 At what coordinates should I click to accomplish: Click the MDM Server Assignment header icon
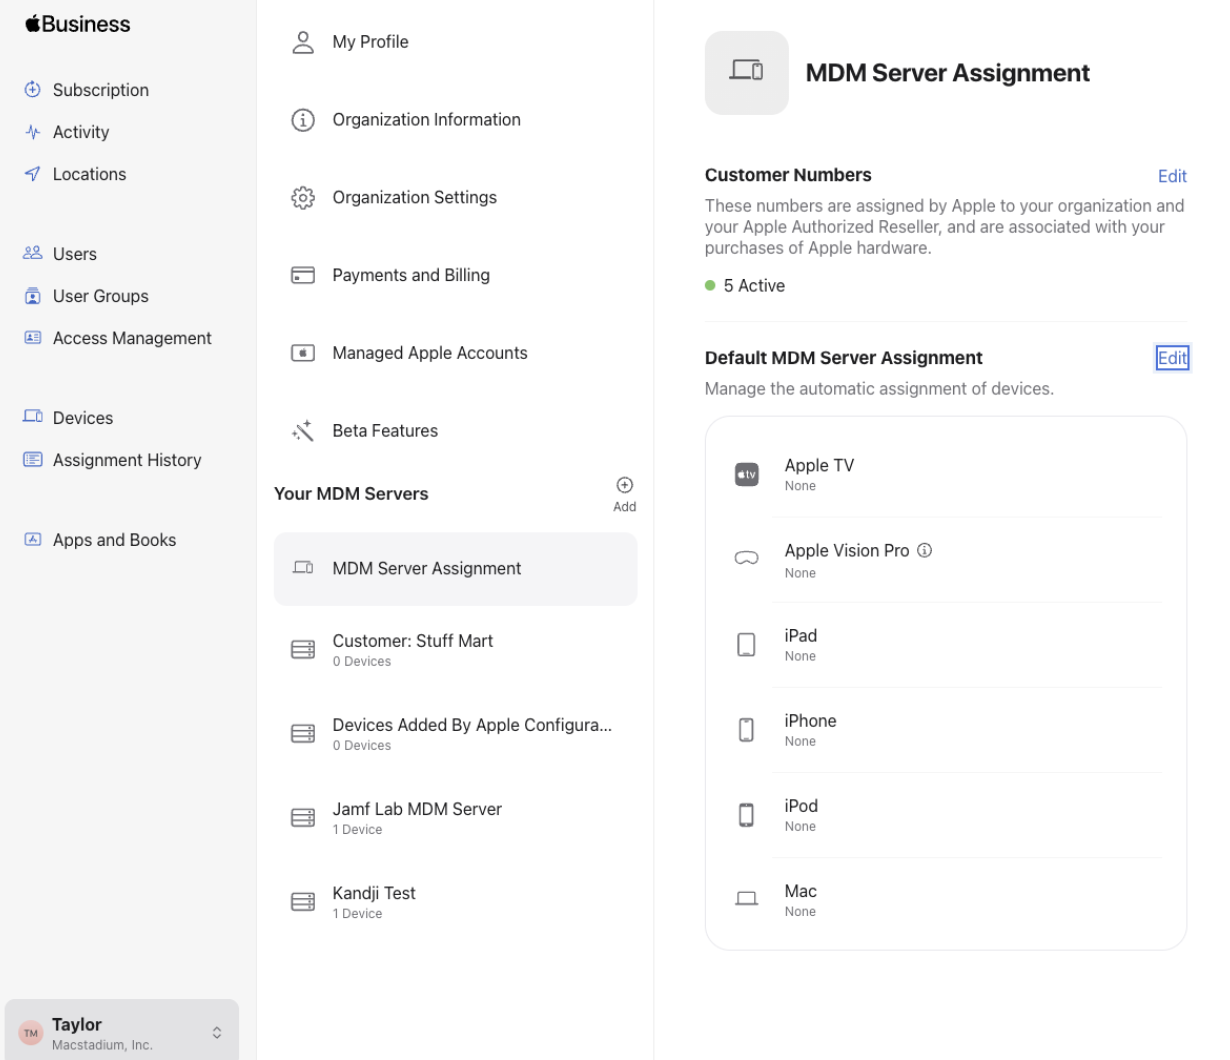click(747, 73)
